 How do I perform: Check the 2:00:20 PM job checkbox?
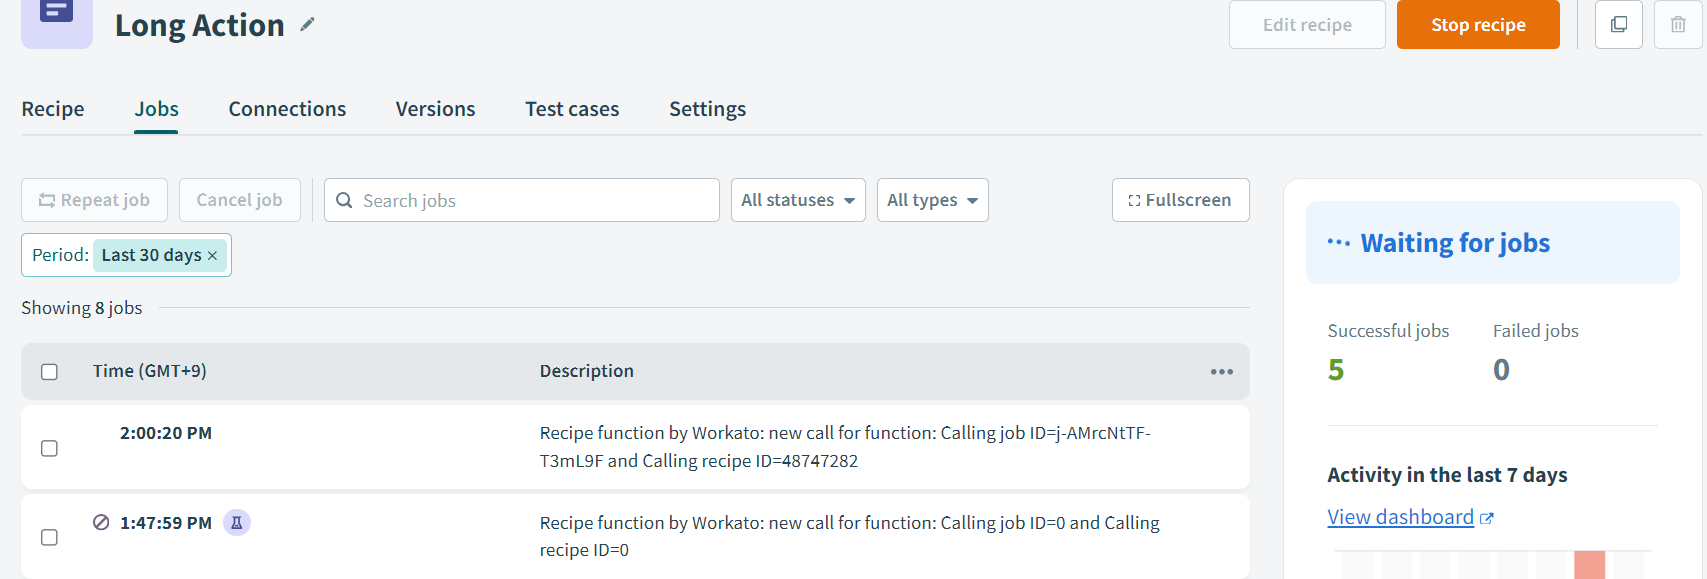[x=49, y=448]
